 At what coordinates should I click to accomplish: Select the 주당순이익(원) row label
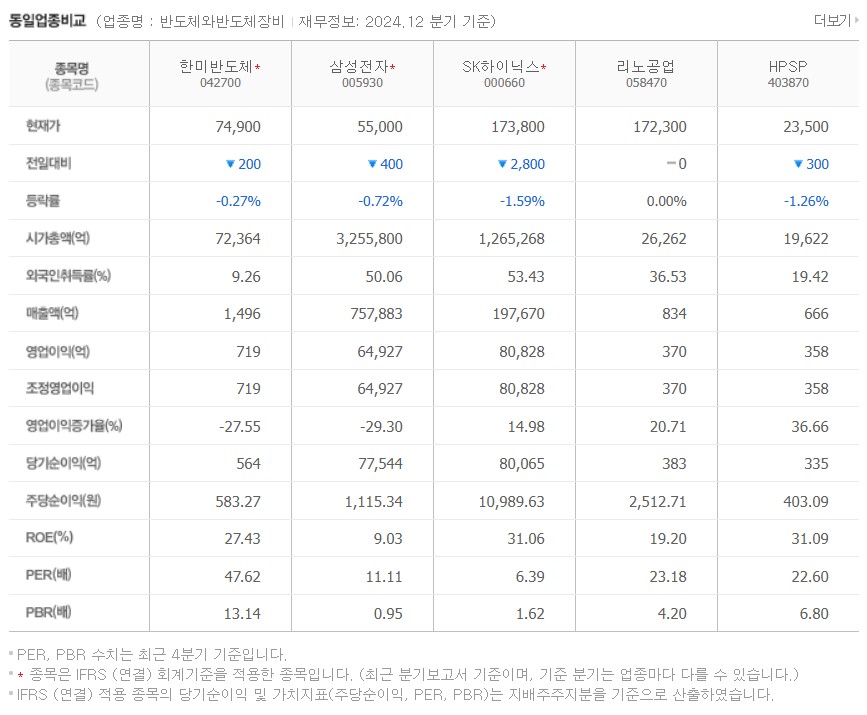click(63, 501)
